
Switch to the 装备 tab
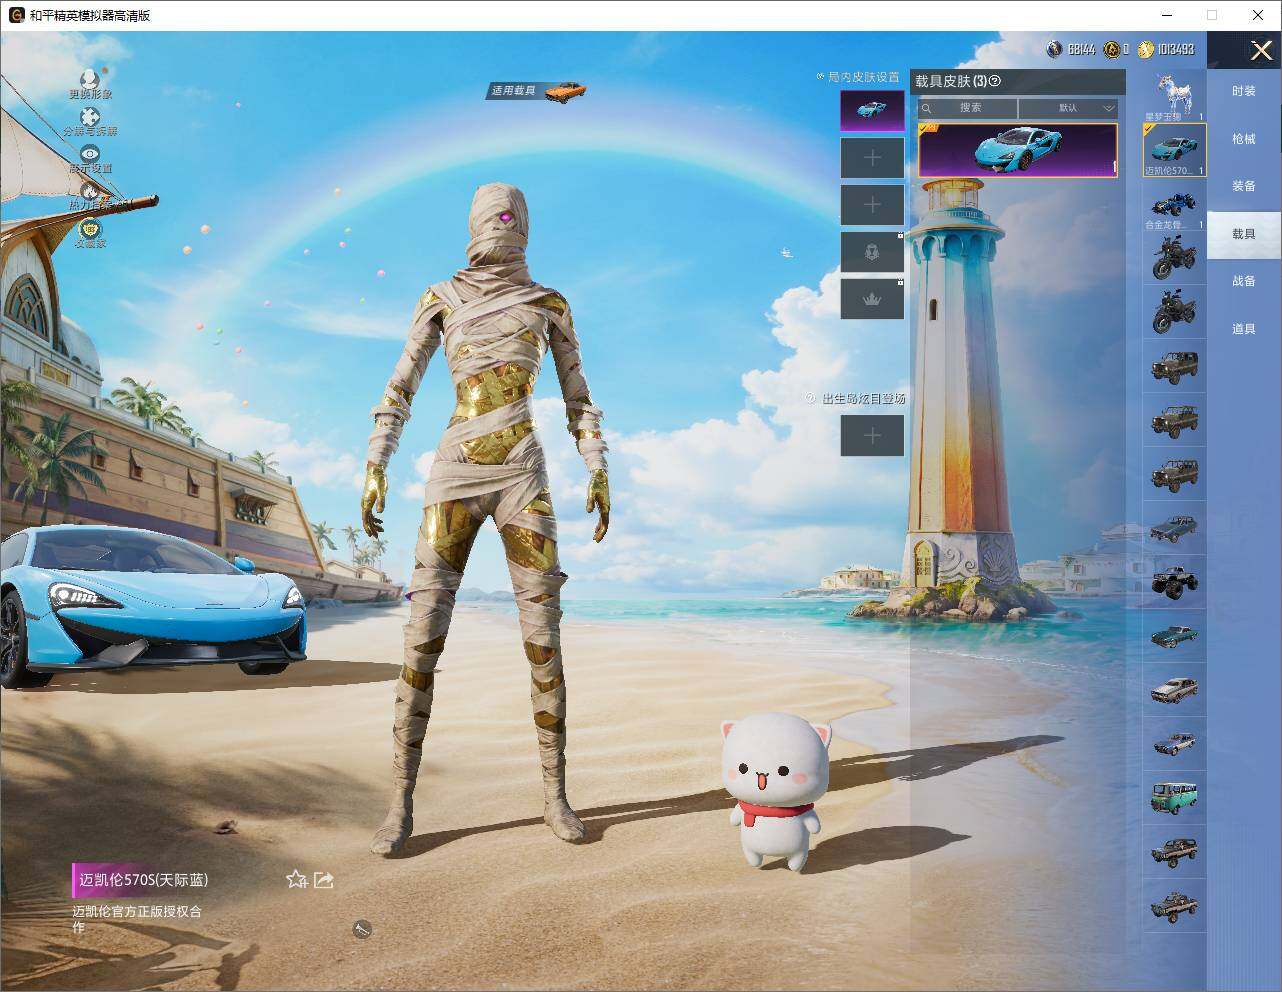pyautogui.click(x=1243, y=186)
